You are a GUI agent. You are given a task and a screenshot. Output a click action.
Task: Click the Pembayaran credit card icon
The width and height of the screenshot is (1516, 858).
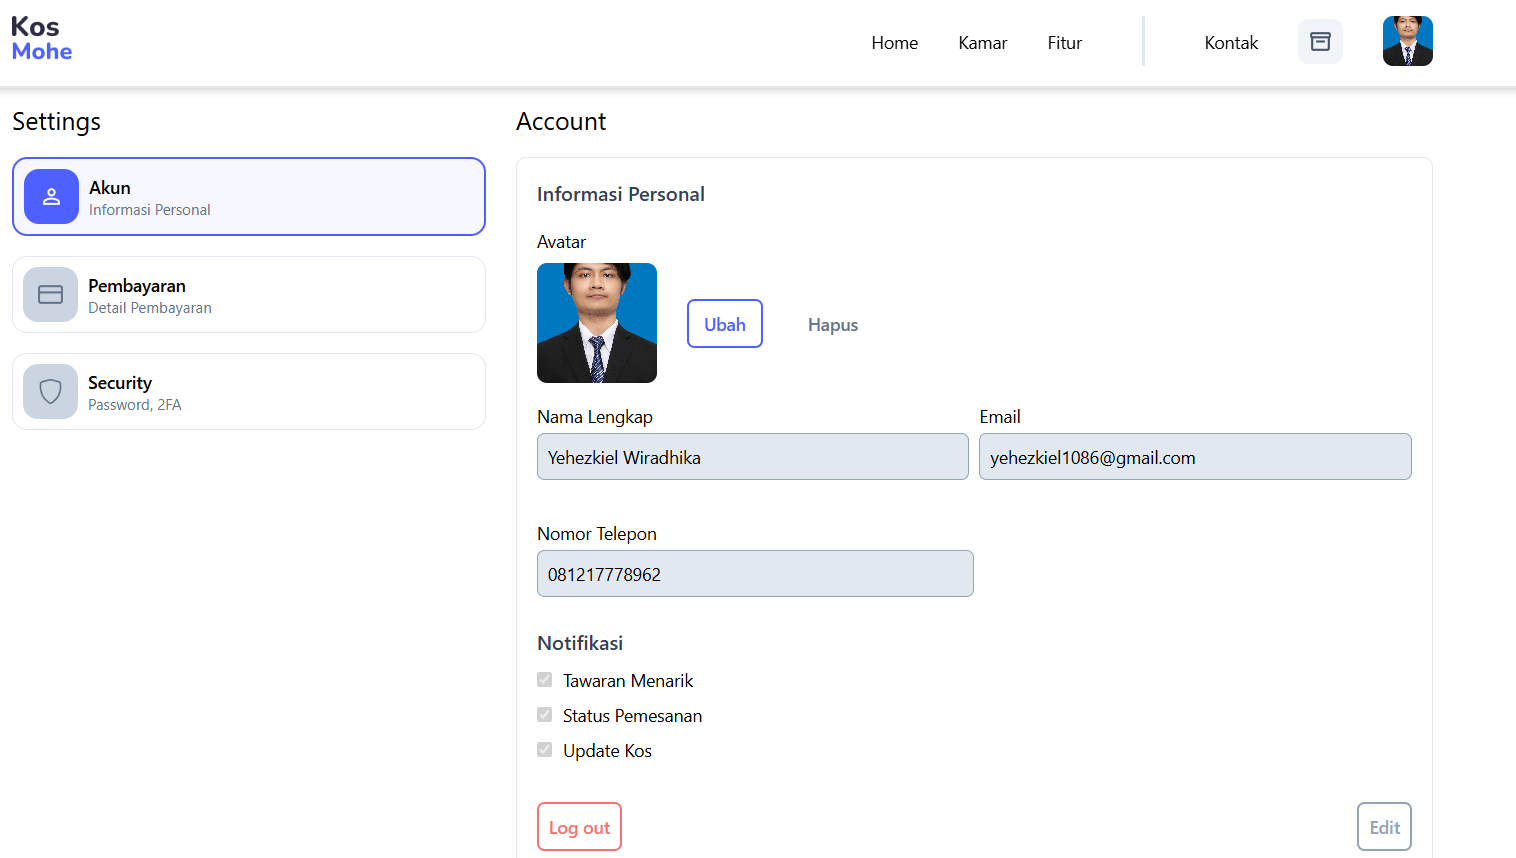pos(50,294)
